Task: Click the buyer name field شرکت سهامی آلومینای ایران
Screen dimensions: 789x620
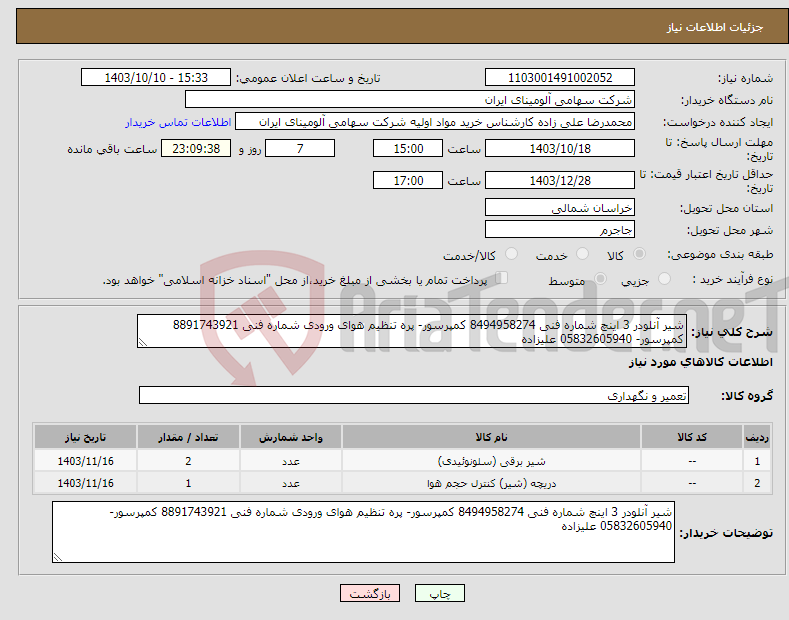Action: (410, 100)
